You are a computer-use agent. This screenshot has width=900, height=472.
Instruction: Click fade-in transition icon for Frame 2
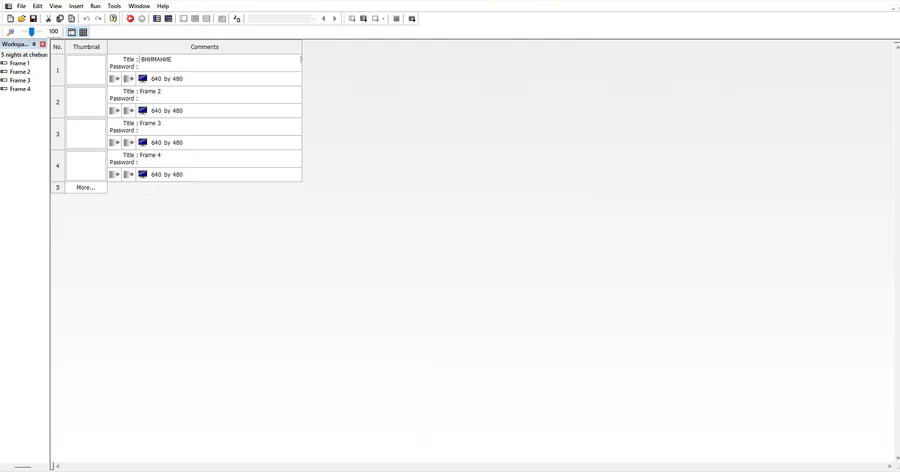[114, 110]
